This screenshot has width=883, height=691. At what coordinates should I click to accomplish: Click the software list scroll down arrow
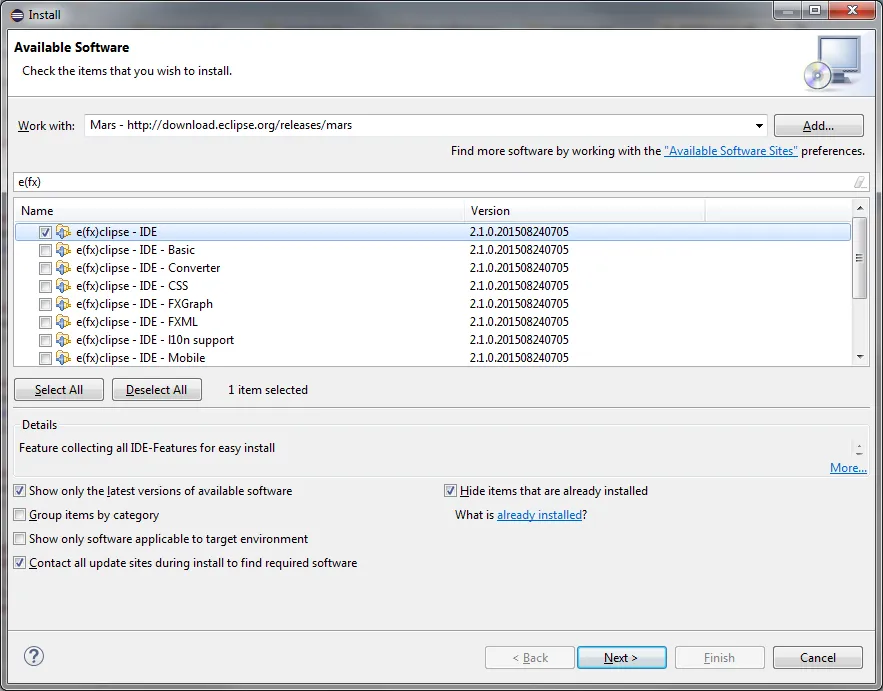(860, 356)
